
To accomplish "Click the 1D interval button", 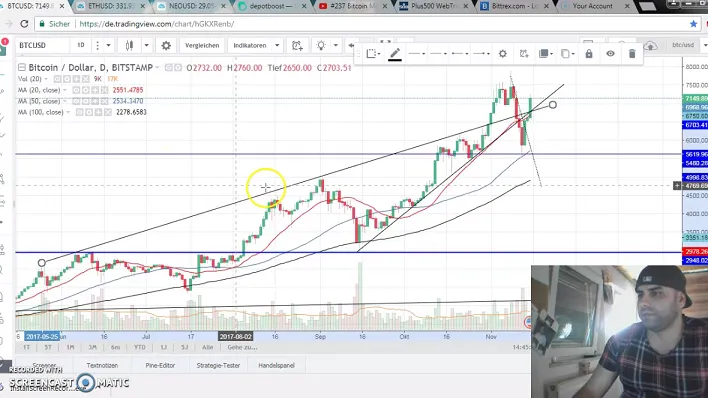I will point(81,45).
